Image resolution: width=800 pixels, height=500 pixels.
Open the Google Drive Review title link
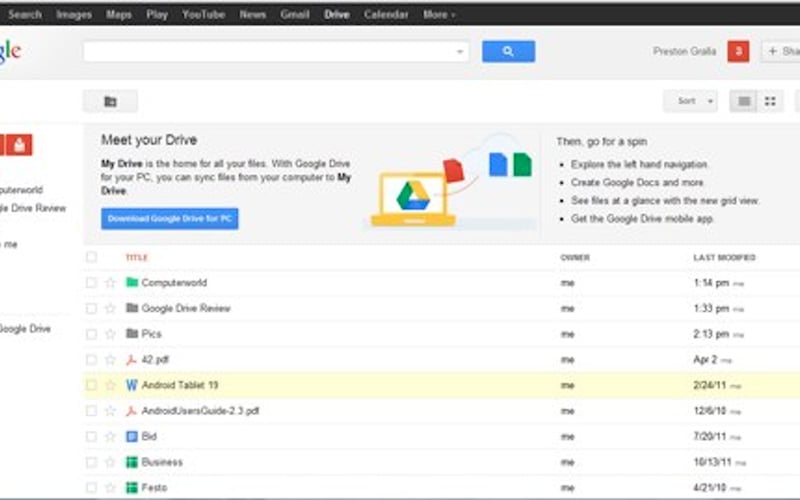[x=186, y=308]
